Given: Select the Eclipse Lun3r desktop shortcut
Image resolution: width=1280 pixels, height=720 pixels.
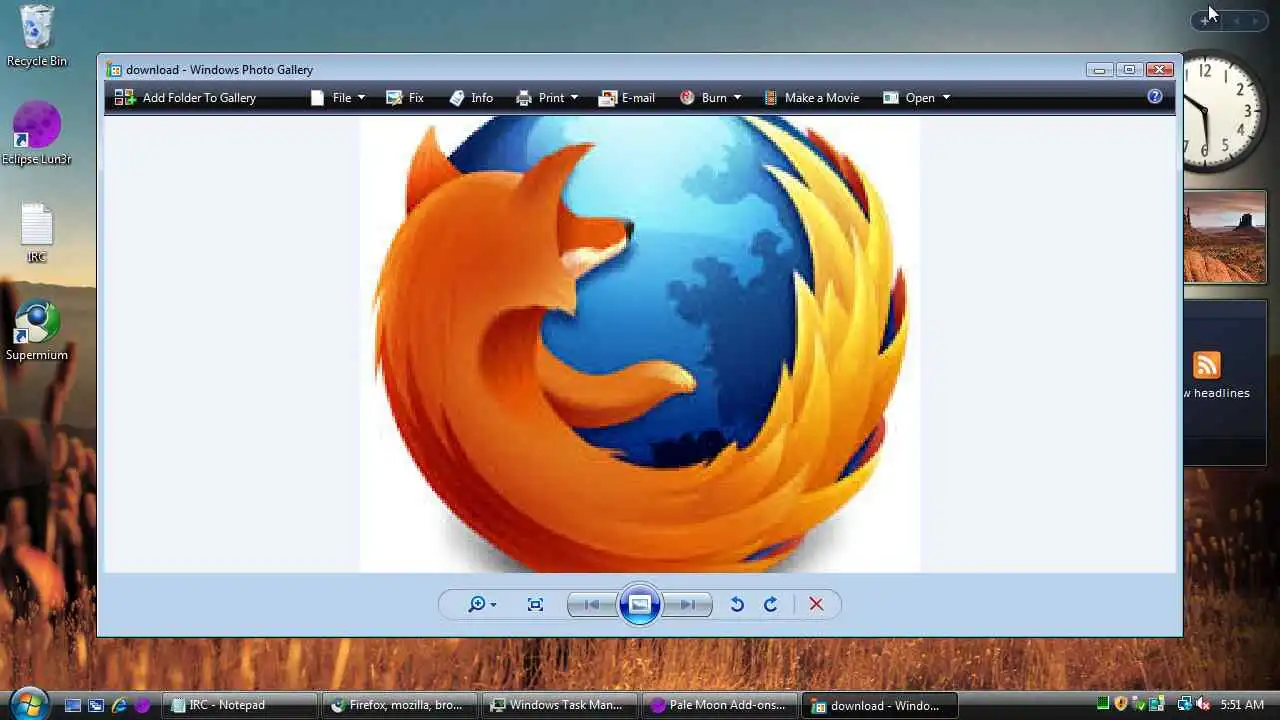Looking at the screenshot, I should tap(37, 134).
